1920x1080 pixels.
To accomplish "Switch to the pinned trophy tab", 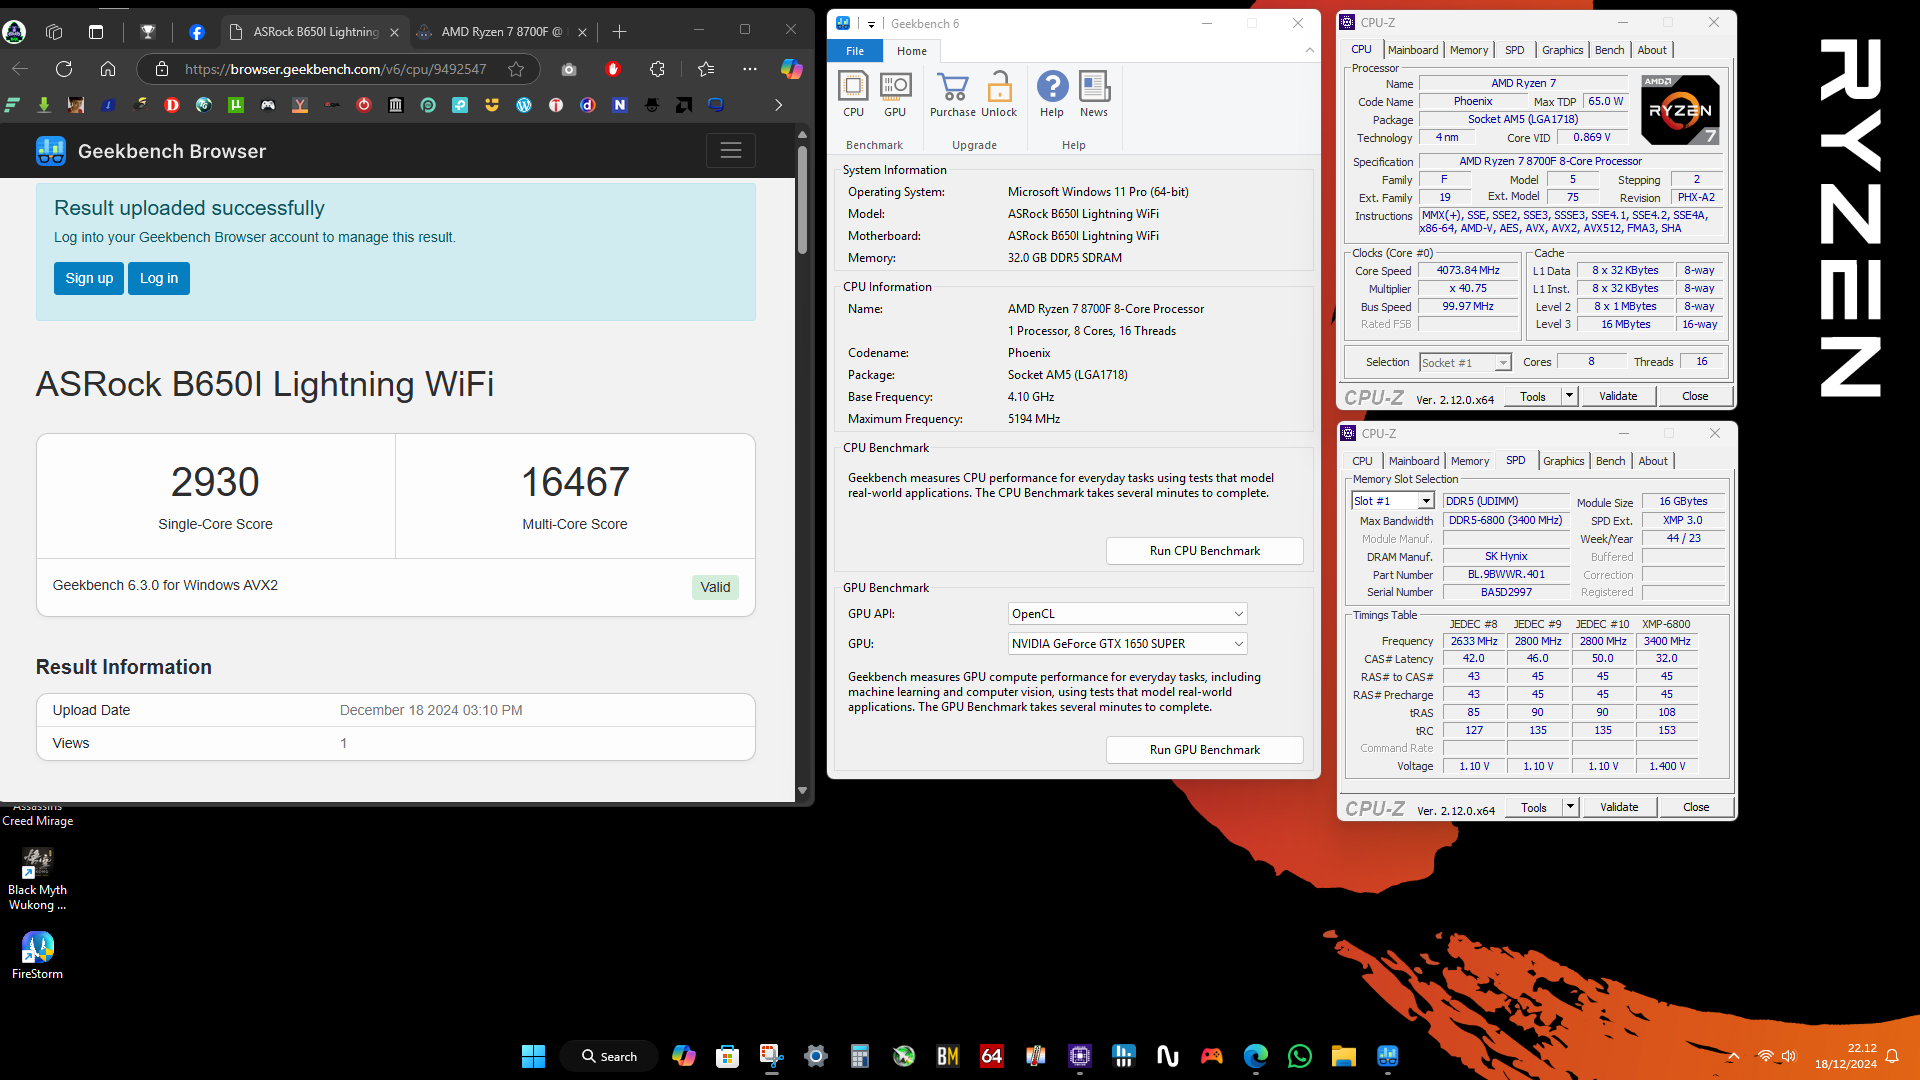I will click(148, 32).
